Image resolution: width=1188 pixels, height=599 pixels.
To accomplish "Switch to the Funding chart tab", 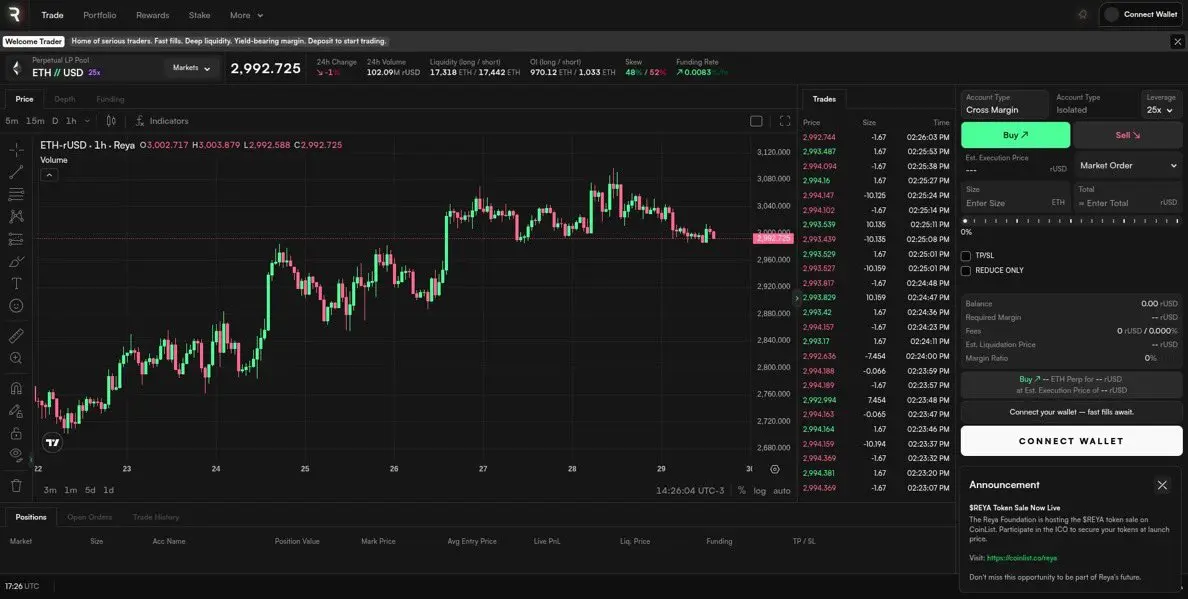I will [x=111, y=99].
